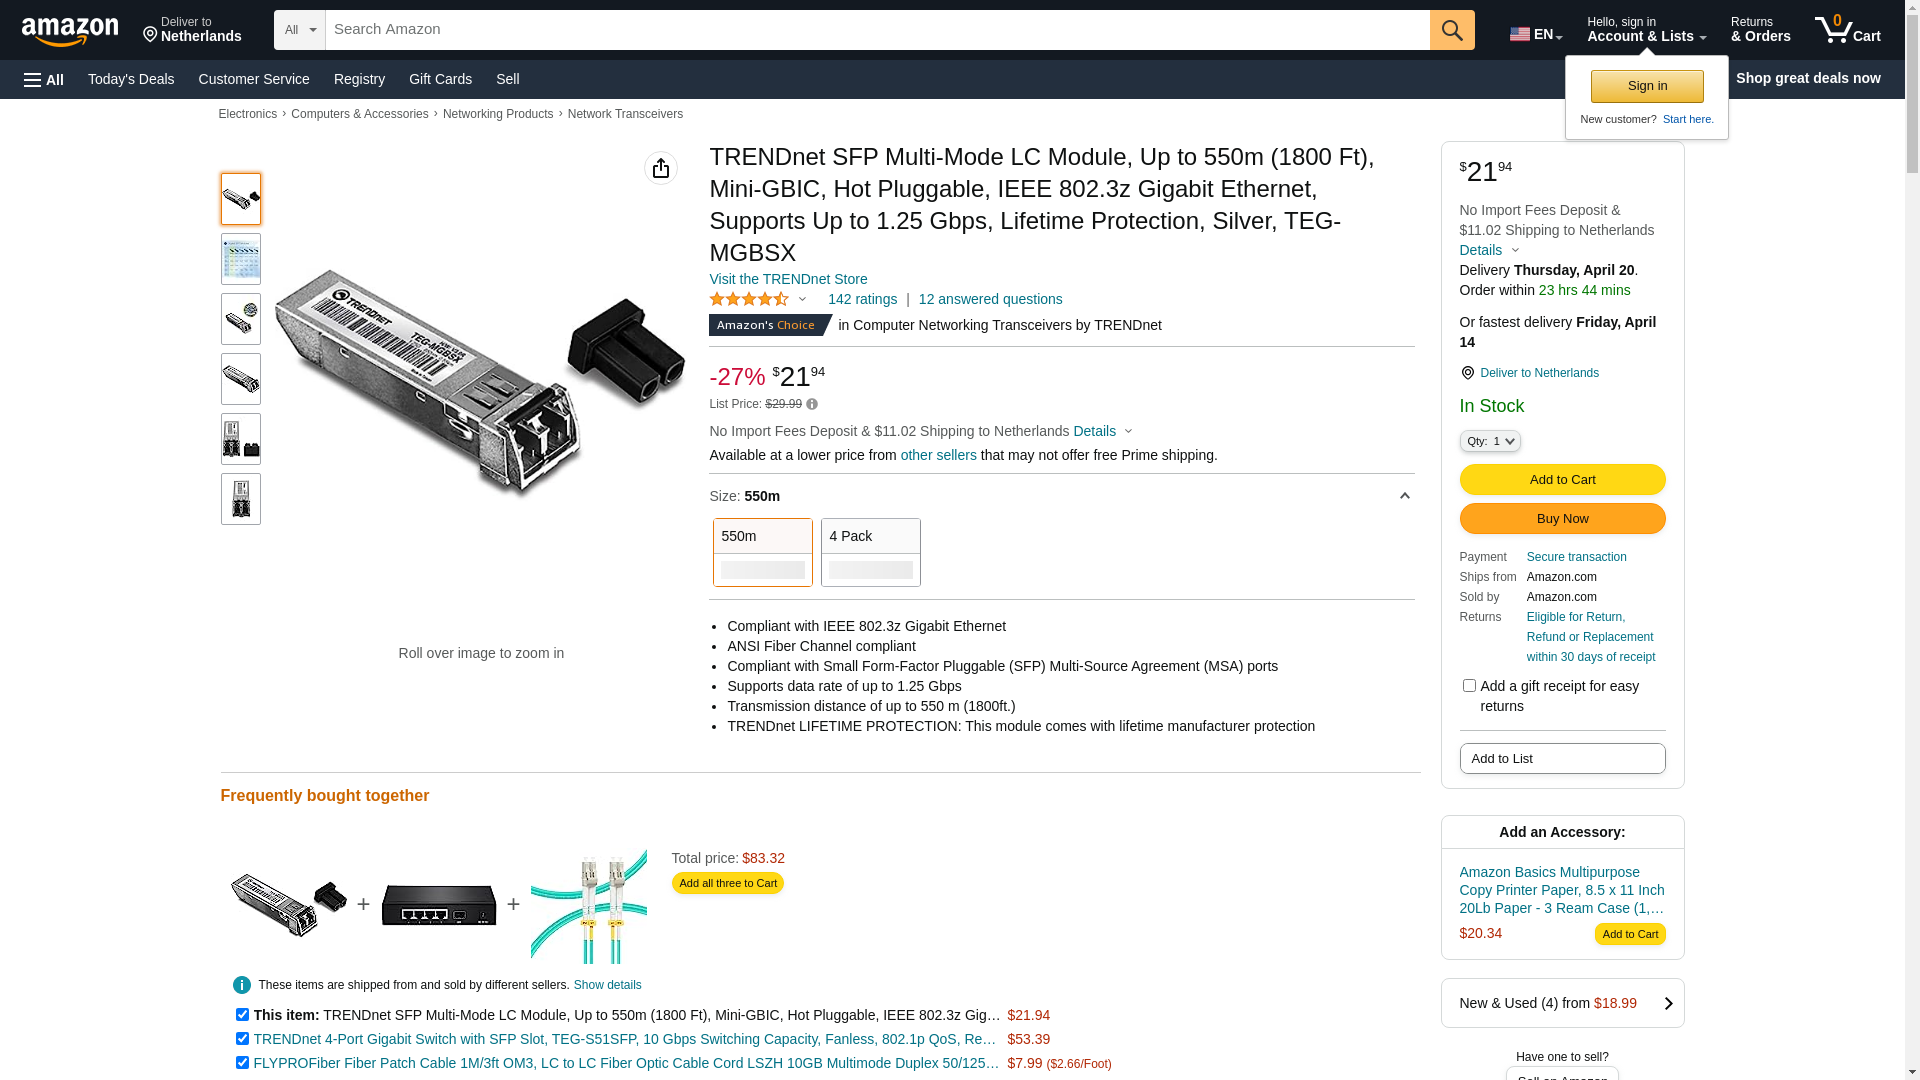Click the list price info icon
The image size is (1920, 1080).
pos(812,405)
